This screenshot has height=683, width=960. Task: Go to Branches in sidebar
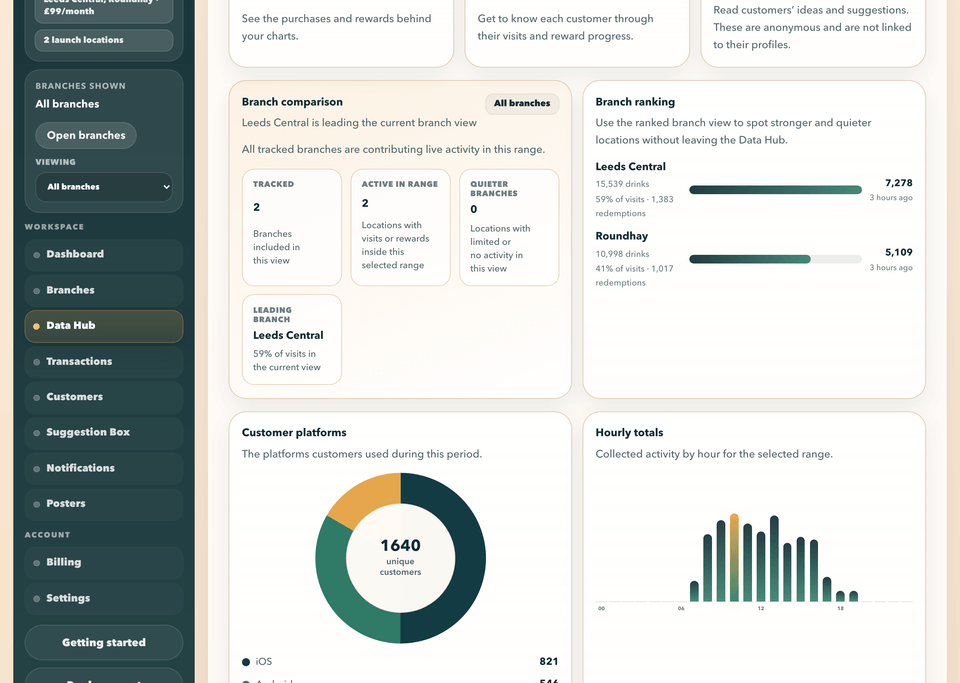(x=103, y=290)
